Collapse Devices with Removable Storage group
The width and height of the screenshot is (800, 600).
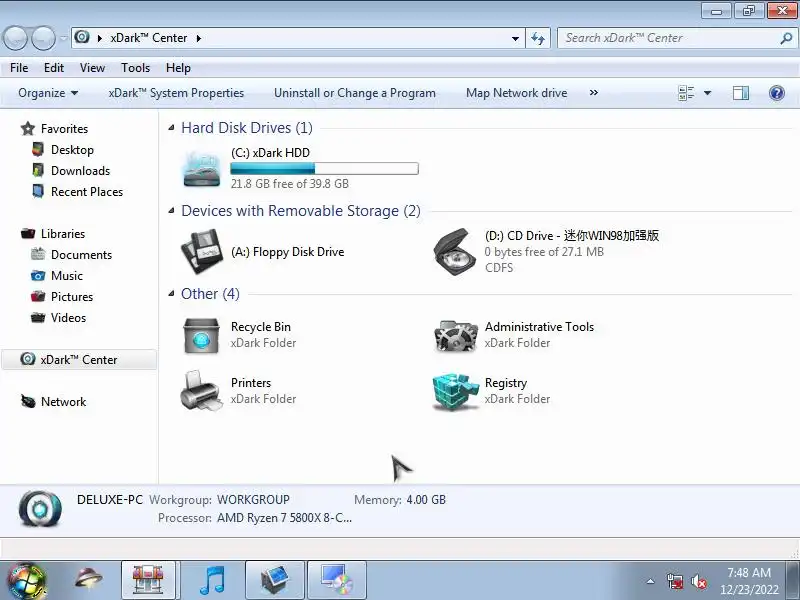tap(171, 210)
